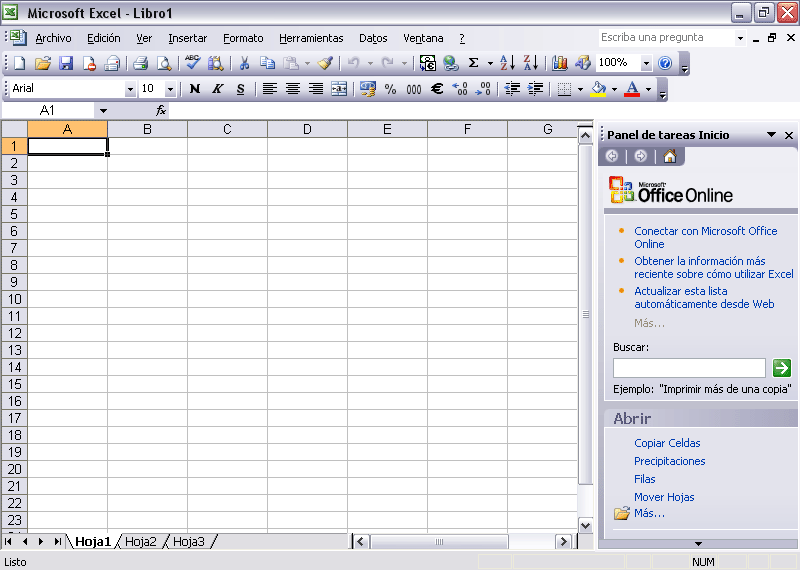Open the Chart Wizard icon
800x570 pixels.
pyautogui.click(x=560, y=63)
